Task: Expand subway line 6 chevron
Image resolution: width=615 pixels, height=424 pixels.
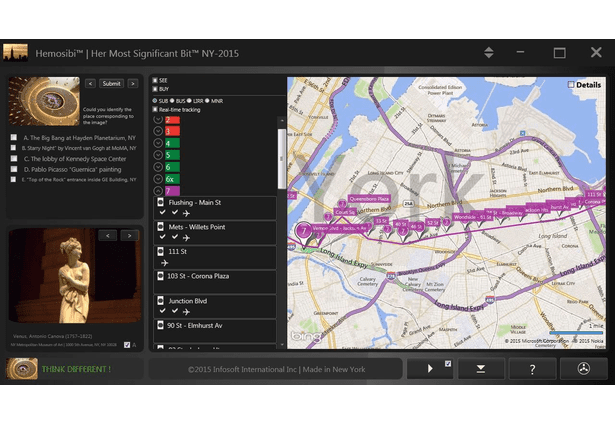Action: [158, 167]
